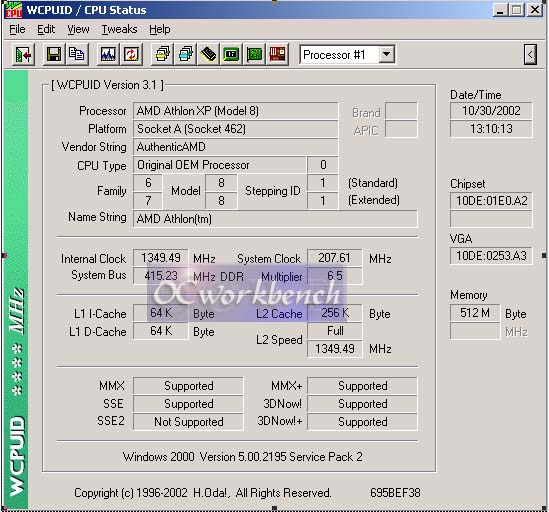Click the Platform field Socket A
Image resolution: width=549 pixels, height=512 pixels.
[x=235, y=129]
